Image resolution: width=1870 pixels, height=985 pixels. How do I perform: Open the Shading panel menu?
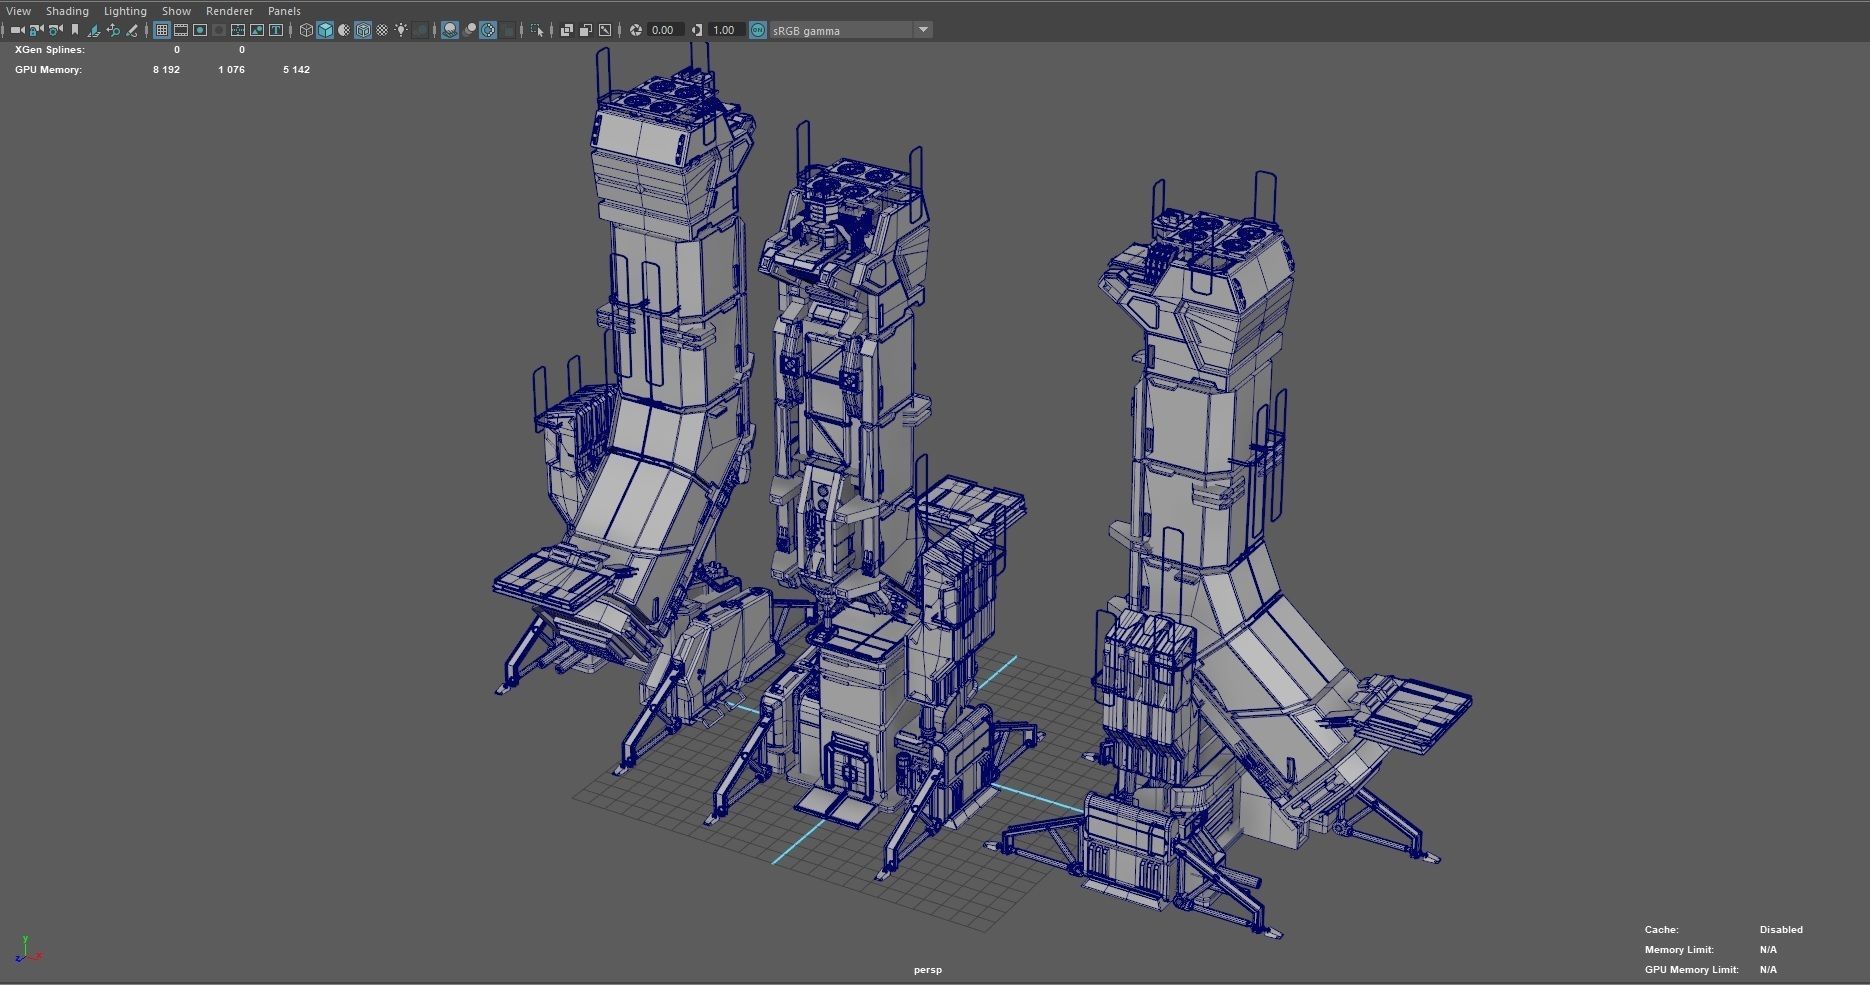(67, 11)
